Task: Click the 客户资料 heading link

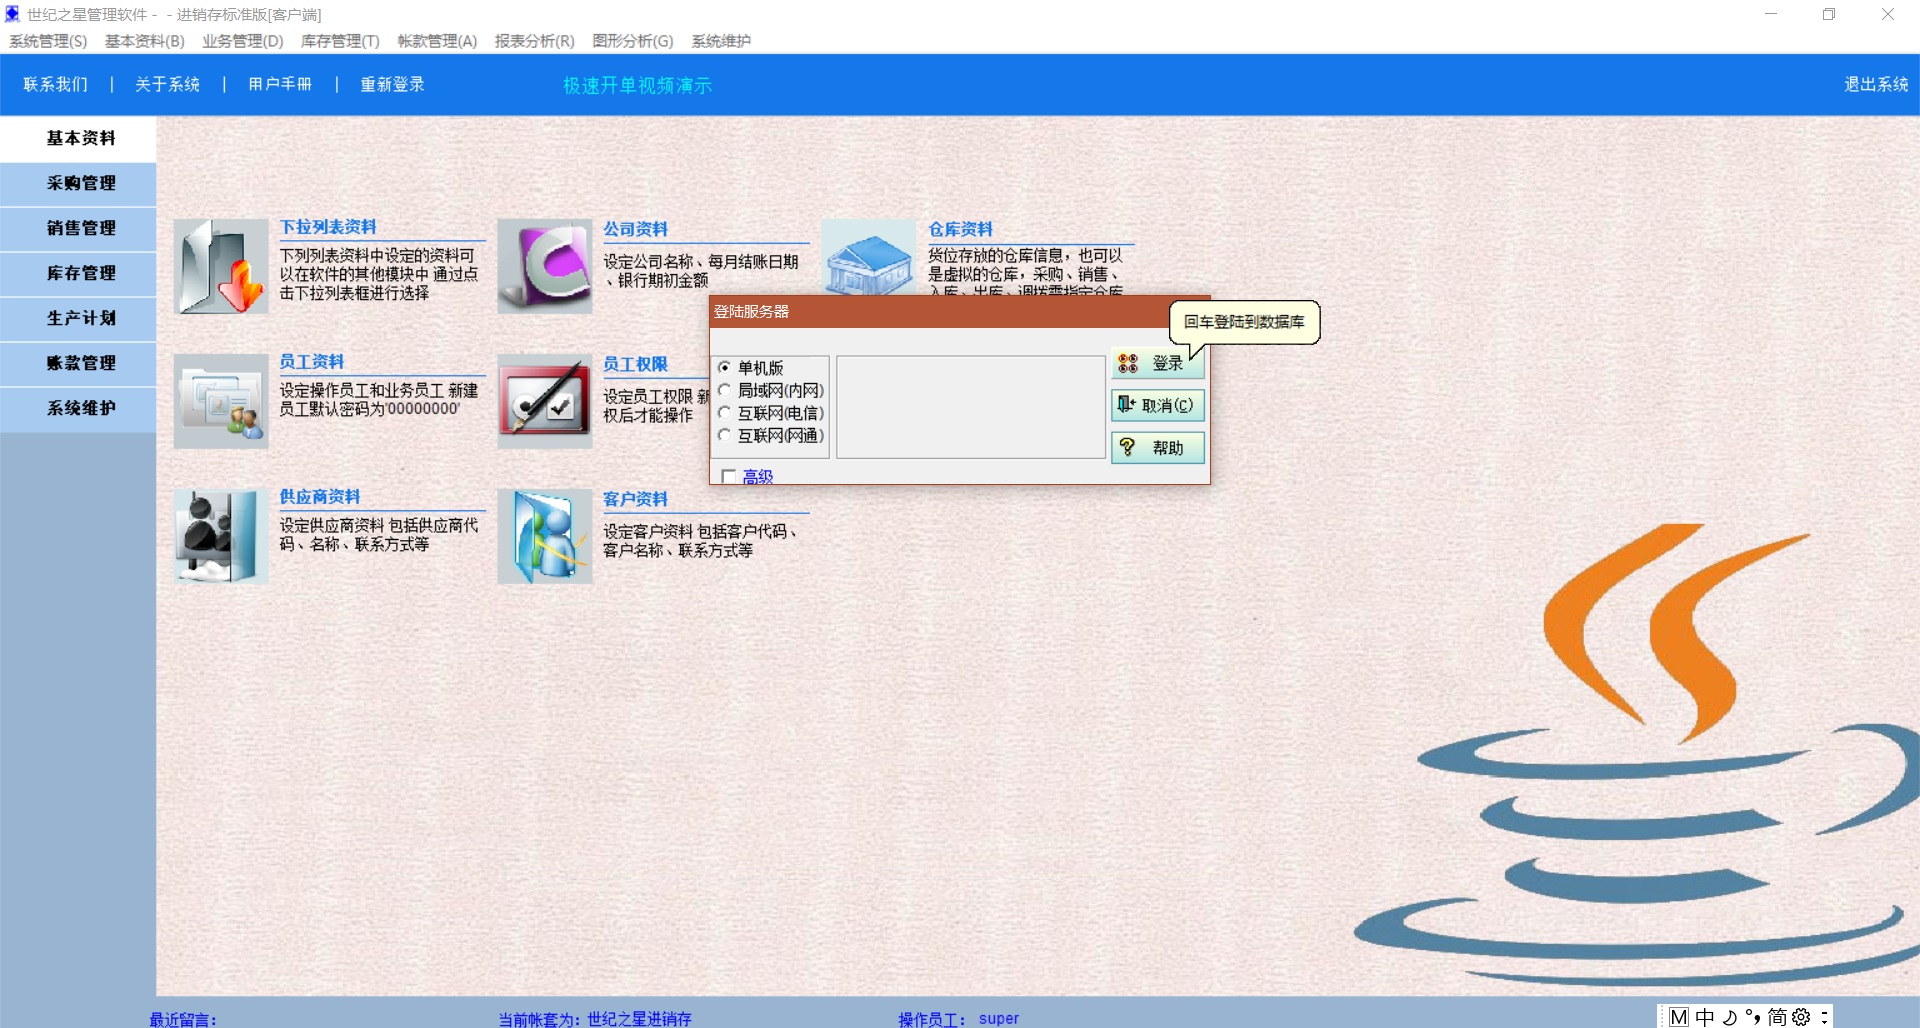Action: [635, 500]
